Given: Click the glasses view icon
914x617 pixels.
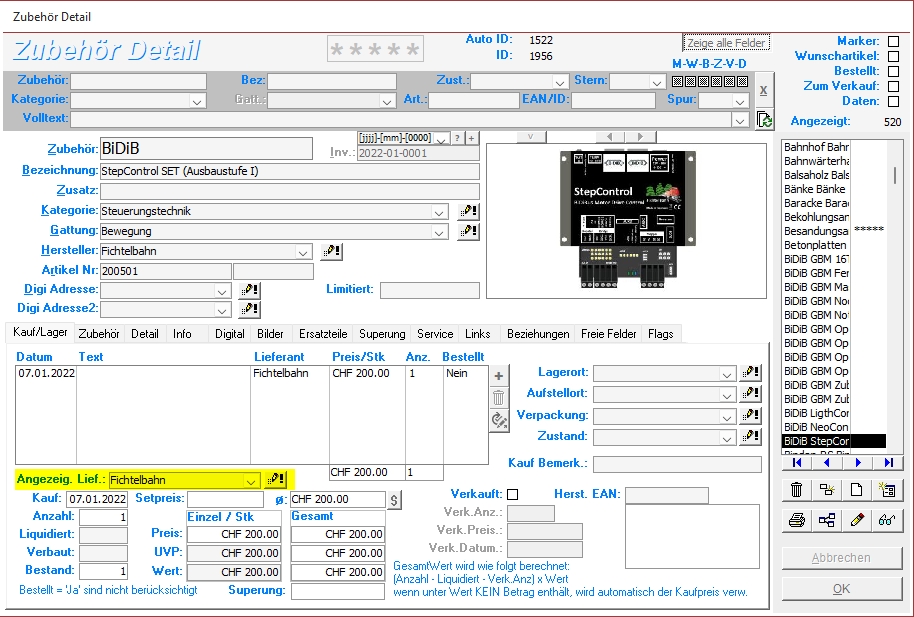Looking at the screenshot, I should click(x=887, y=520).
